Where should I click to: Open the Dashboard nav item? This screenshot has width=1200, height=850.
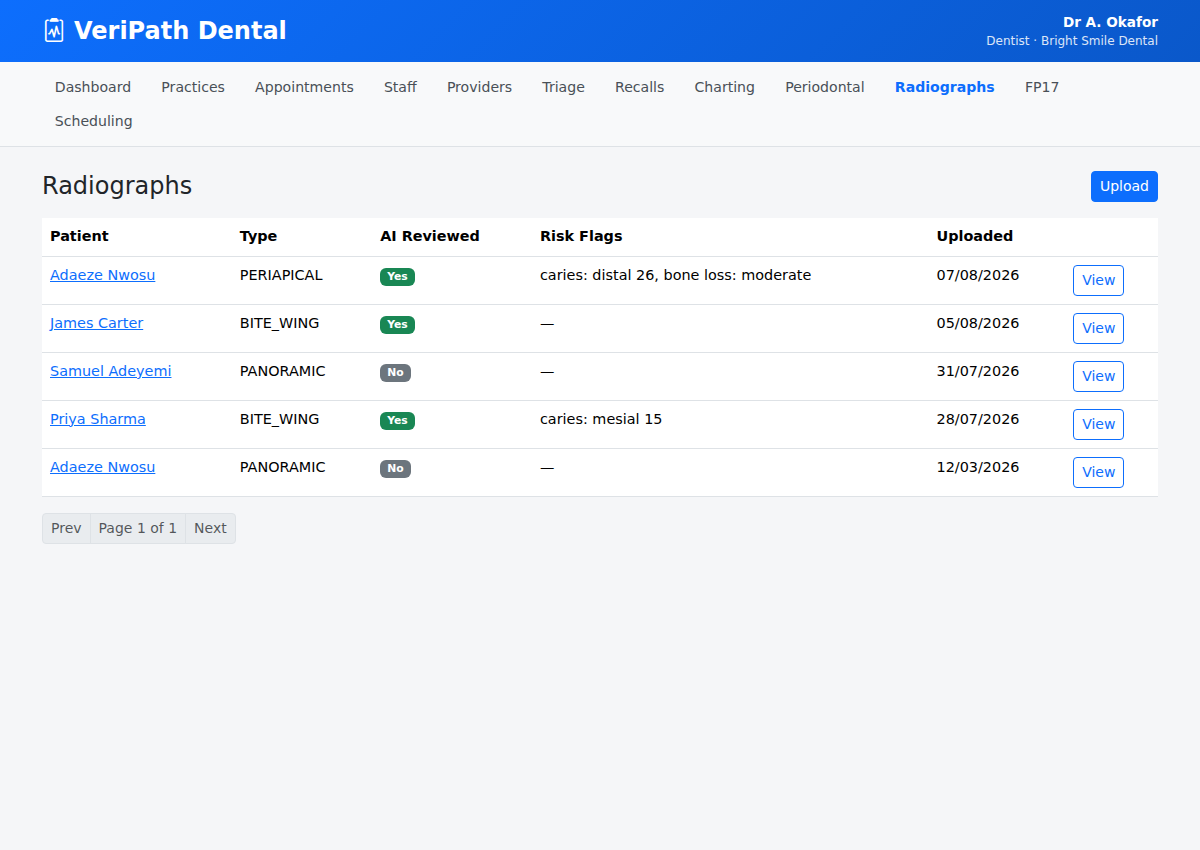(93, 87)
